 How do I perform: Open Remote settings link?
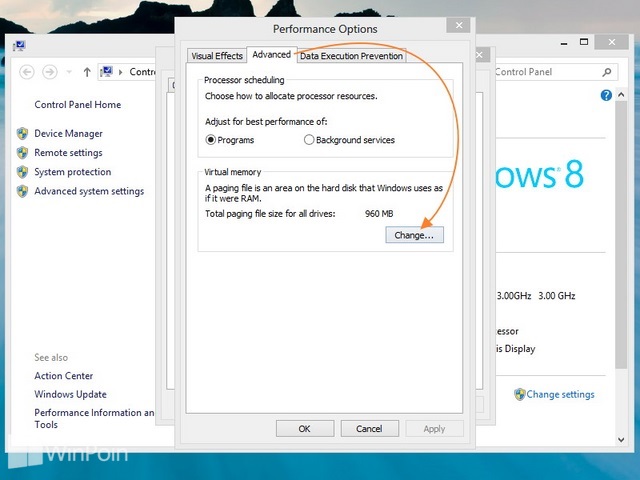[x=69, y=153]
